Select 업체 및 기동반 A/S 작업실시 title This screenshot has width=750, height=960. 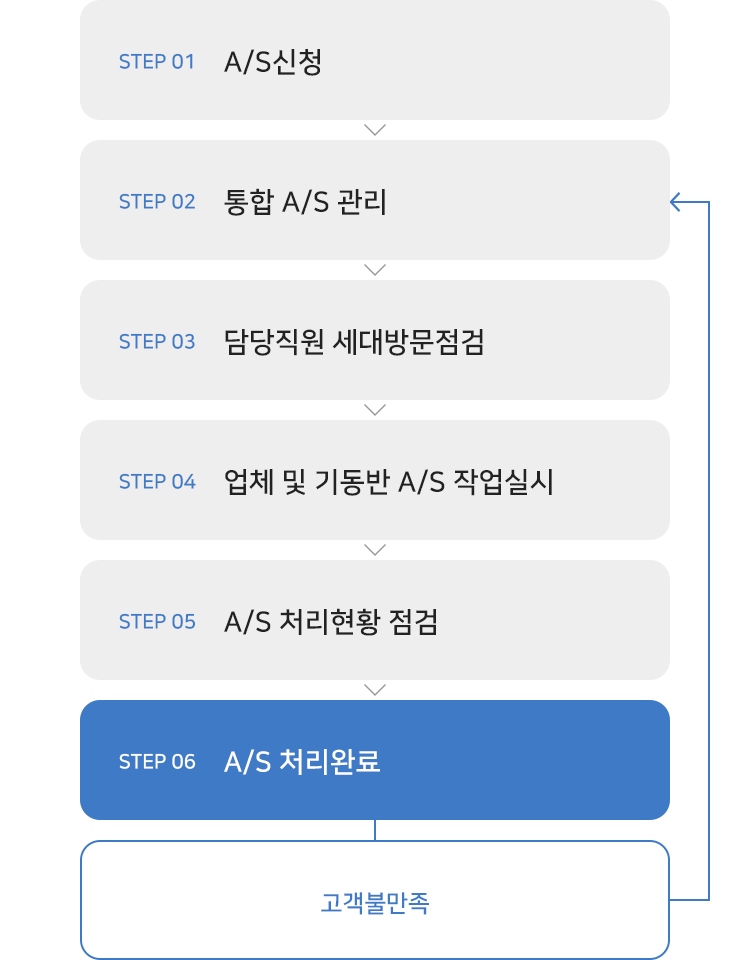389,482
